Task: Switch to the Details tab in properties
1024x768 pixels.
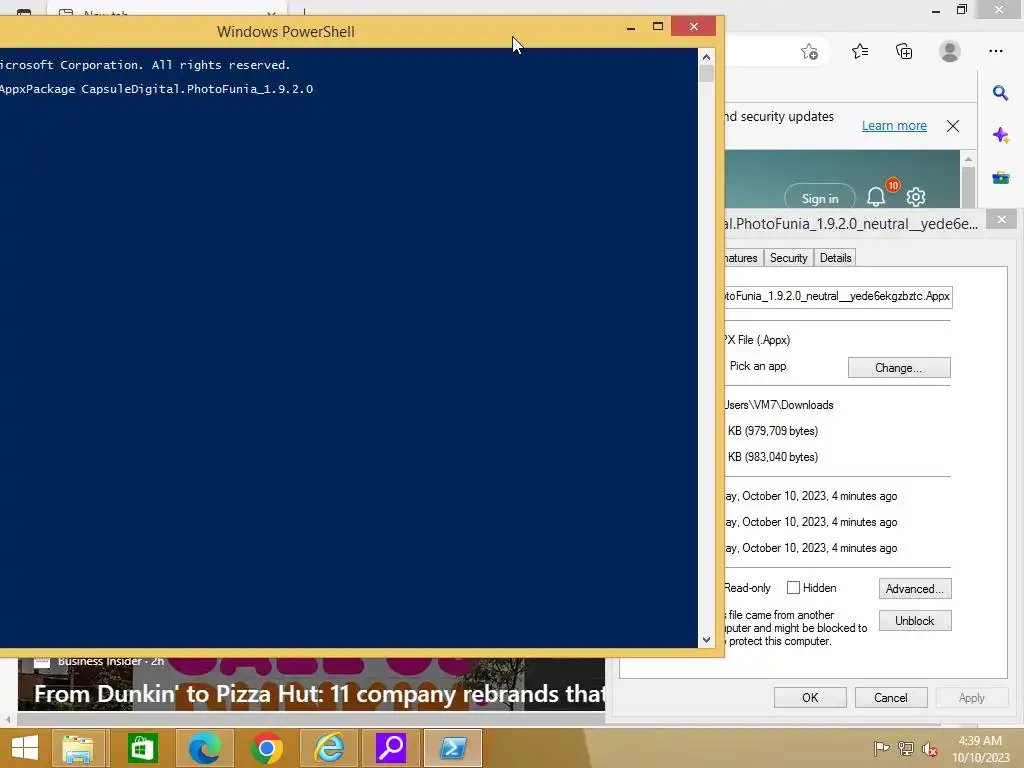Action: click(x=835, y=258)
